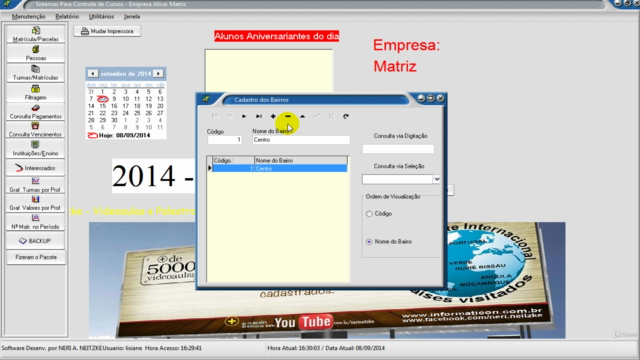This screenshot has height=360, width=640.
Task: Open Consulta Pagamentos sidebar button
Action: click(36, 111)
